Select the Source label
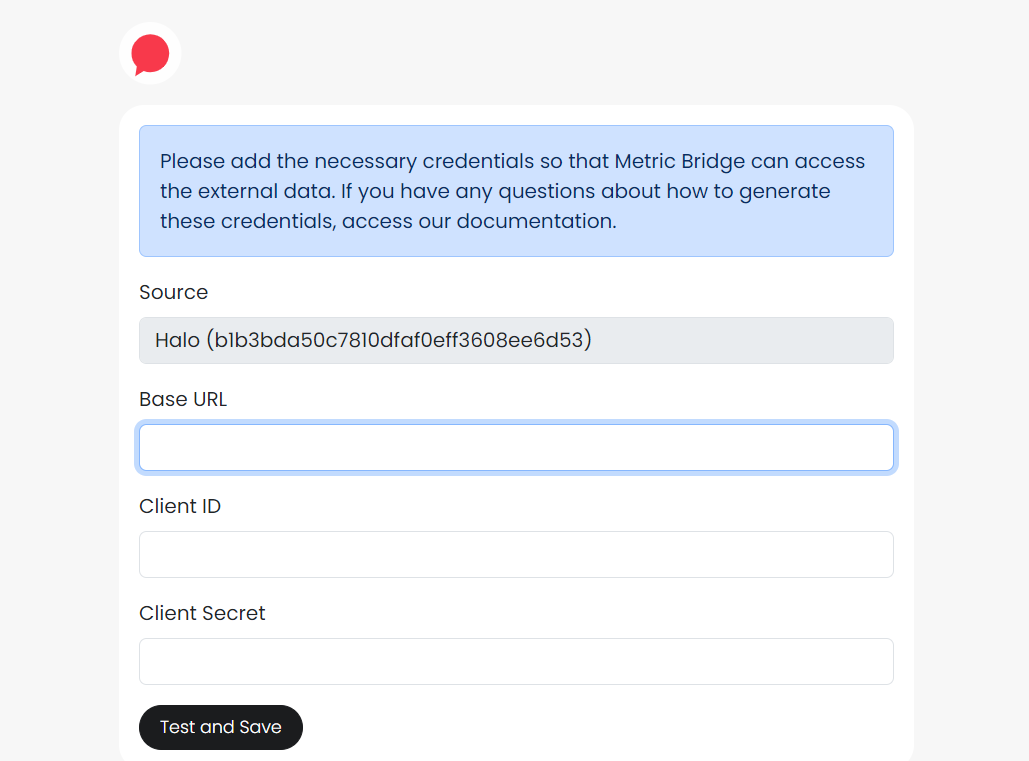1029x761 pixels. 173,292
